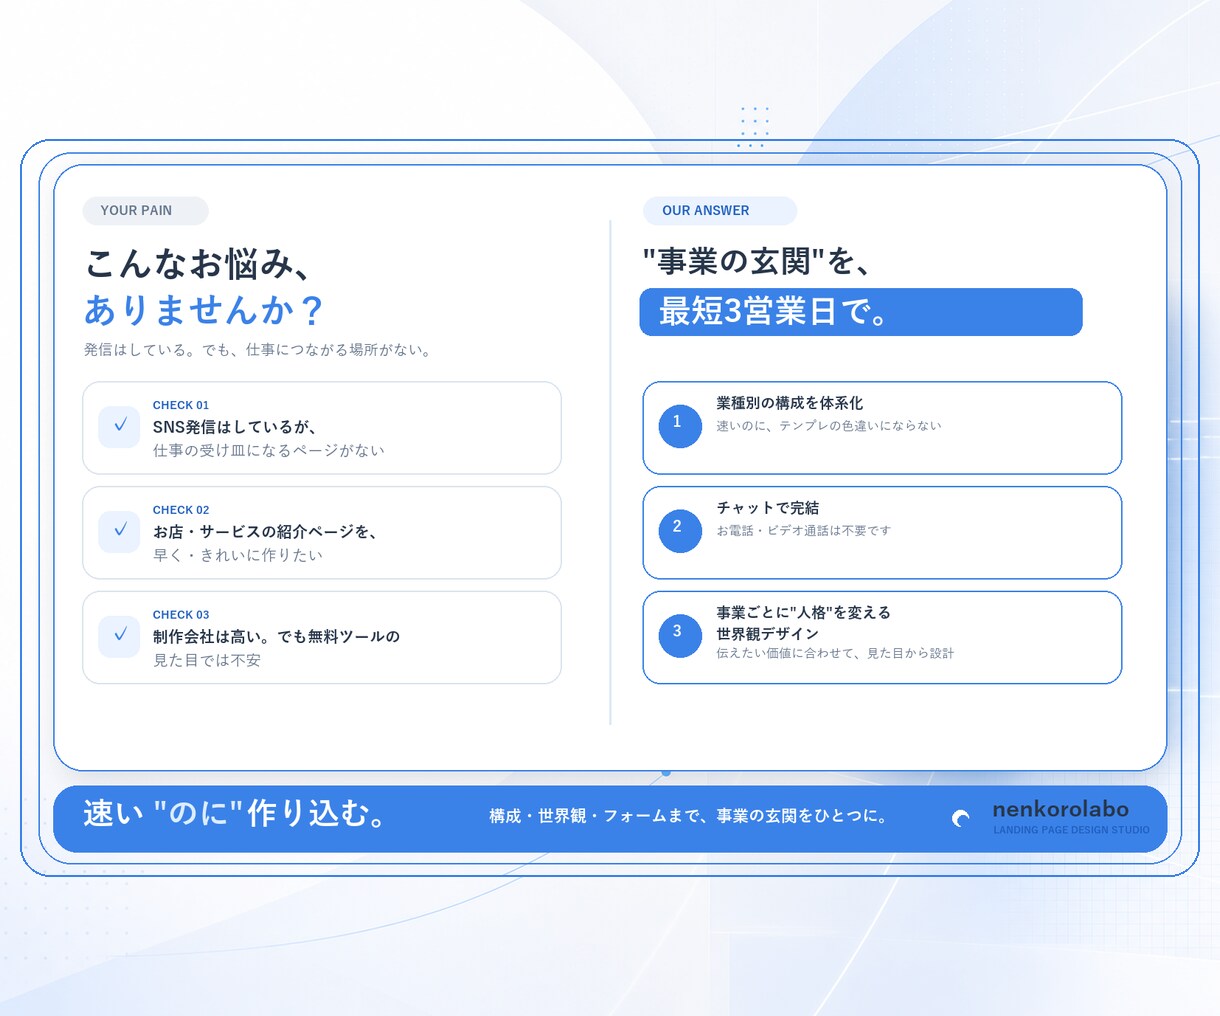The height and width of the screenshot is (1016, 1220).
Task: Click the number 2 circle icon
Action: point(680,531)
